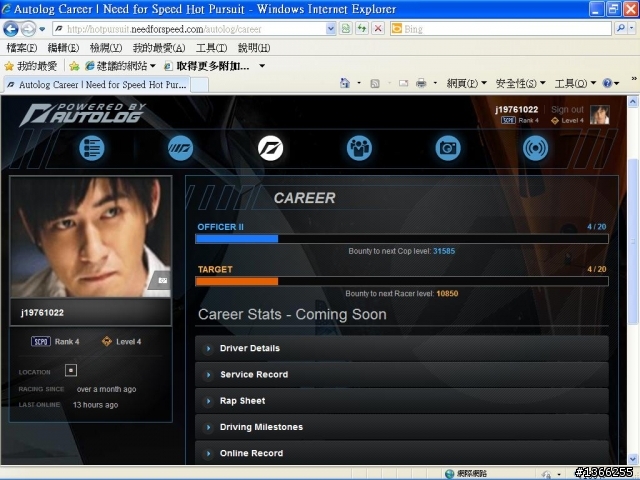Open the 編輯(E) menu
The image size is (640, 480).
point(63,48)
